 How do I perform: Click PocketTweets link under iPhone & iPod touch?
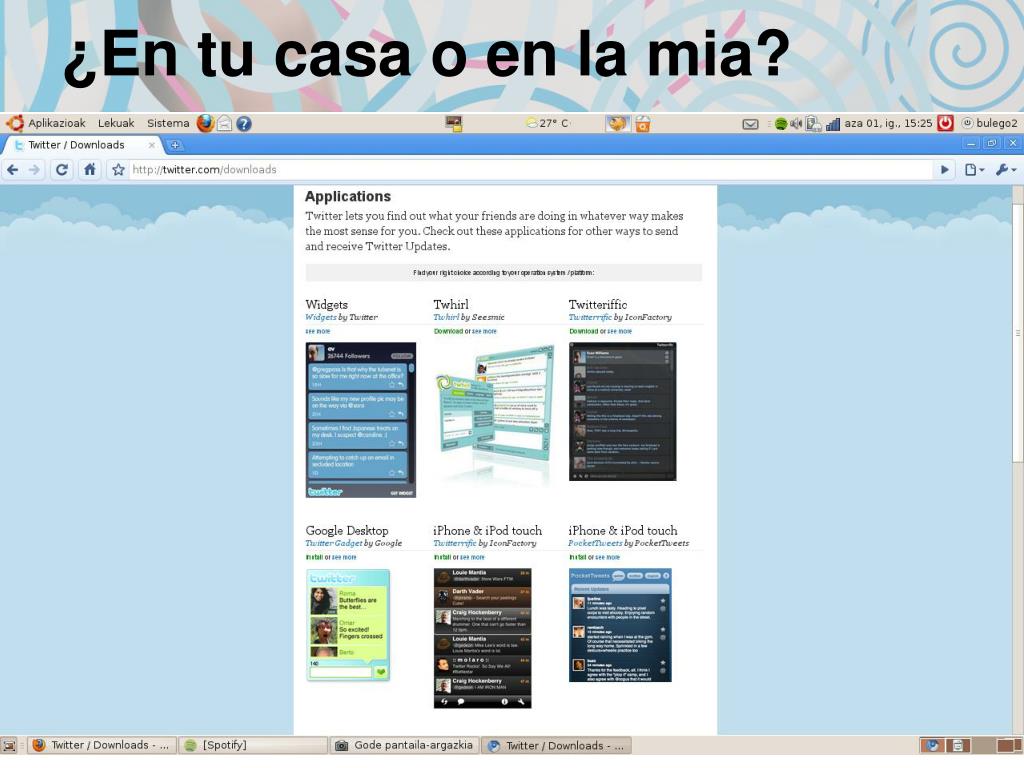[595, 543]
